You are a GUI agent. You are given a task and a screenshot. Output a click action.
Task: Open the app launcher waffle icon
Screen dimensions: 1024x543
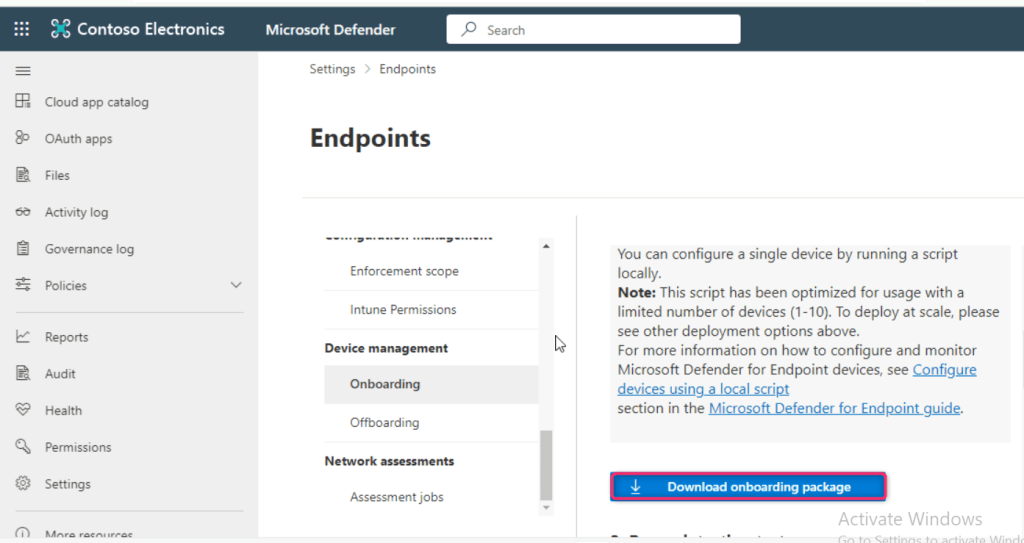click(x=22, y=29)
